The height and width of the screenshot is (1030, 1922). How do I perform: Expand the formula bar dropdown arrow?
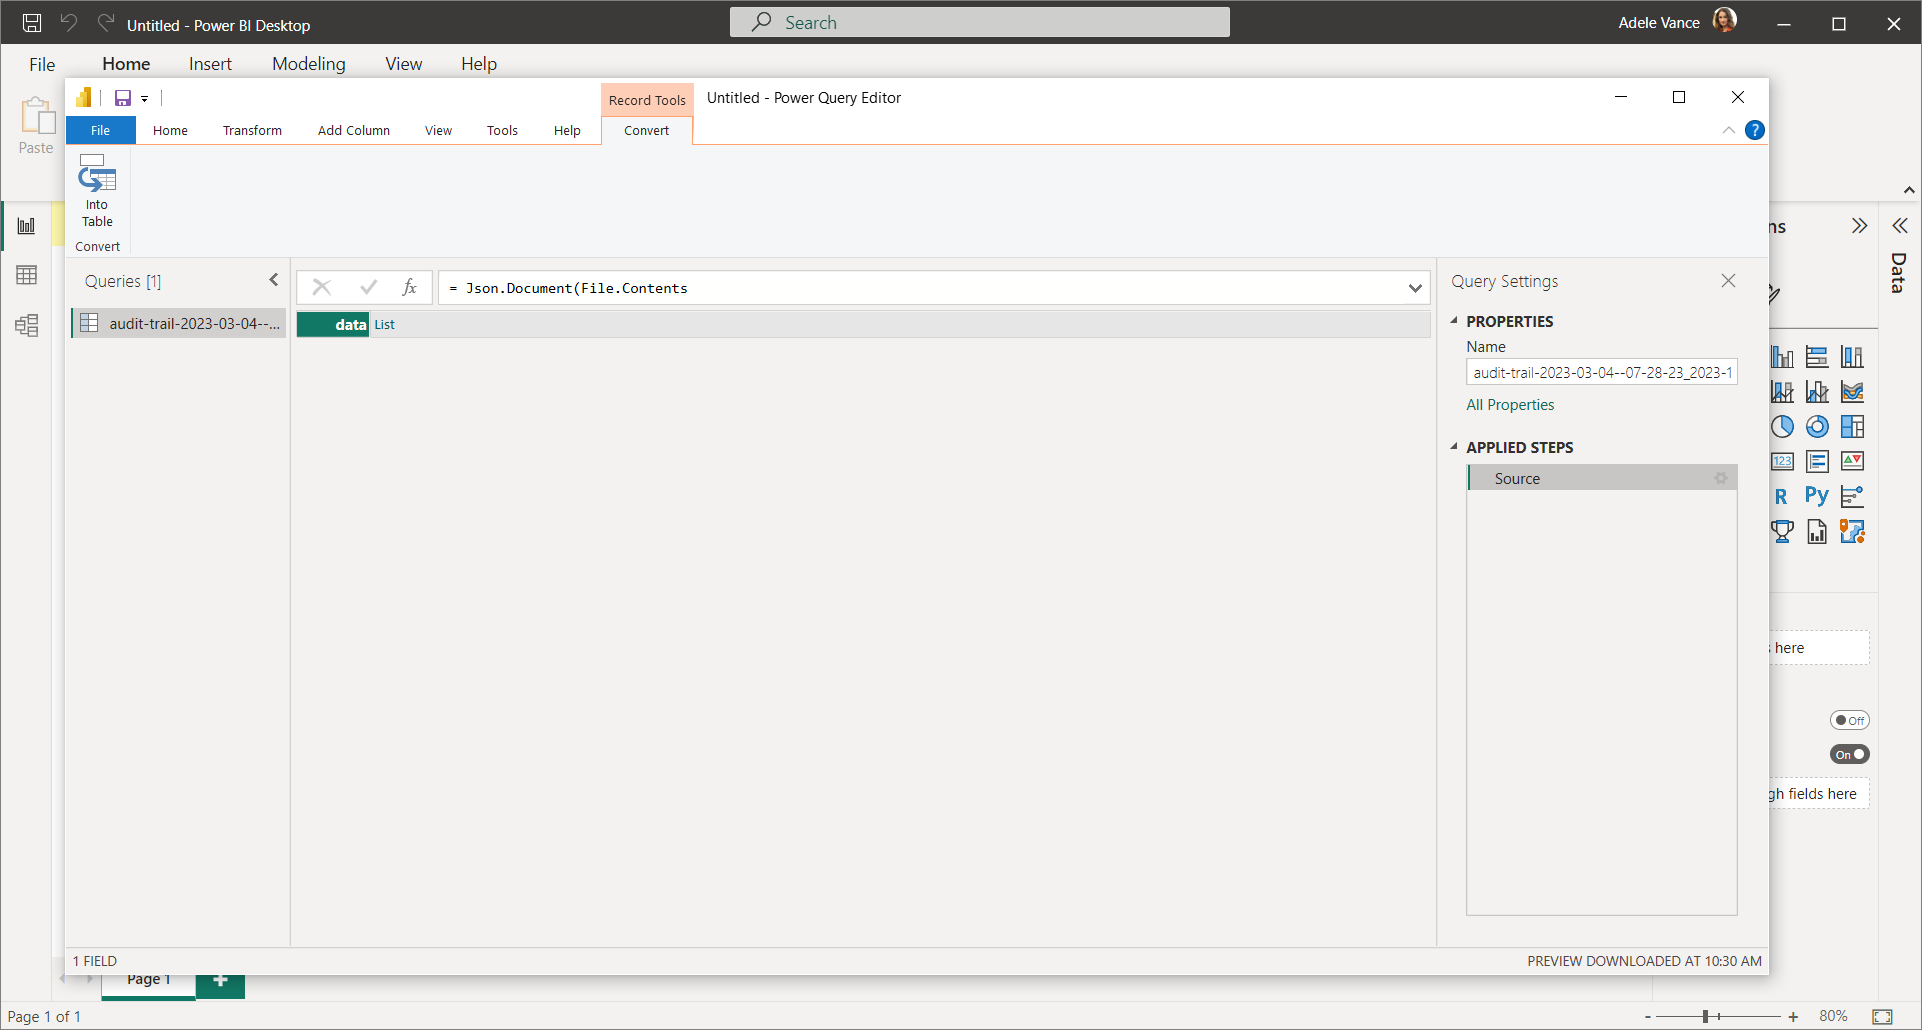point(1415,288)
